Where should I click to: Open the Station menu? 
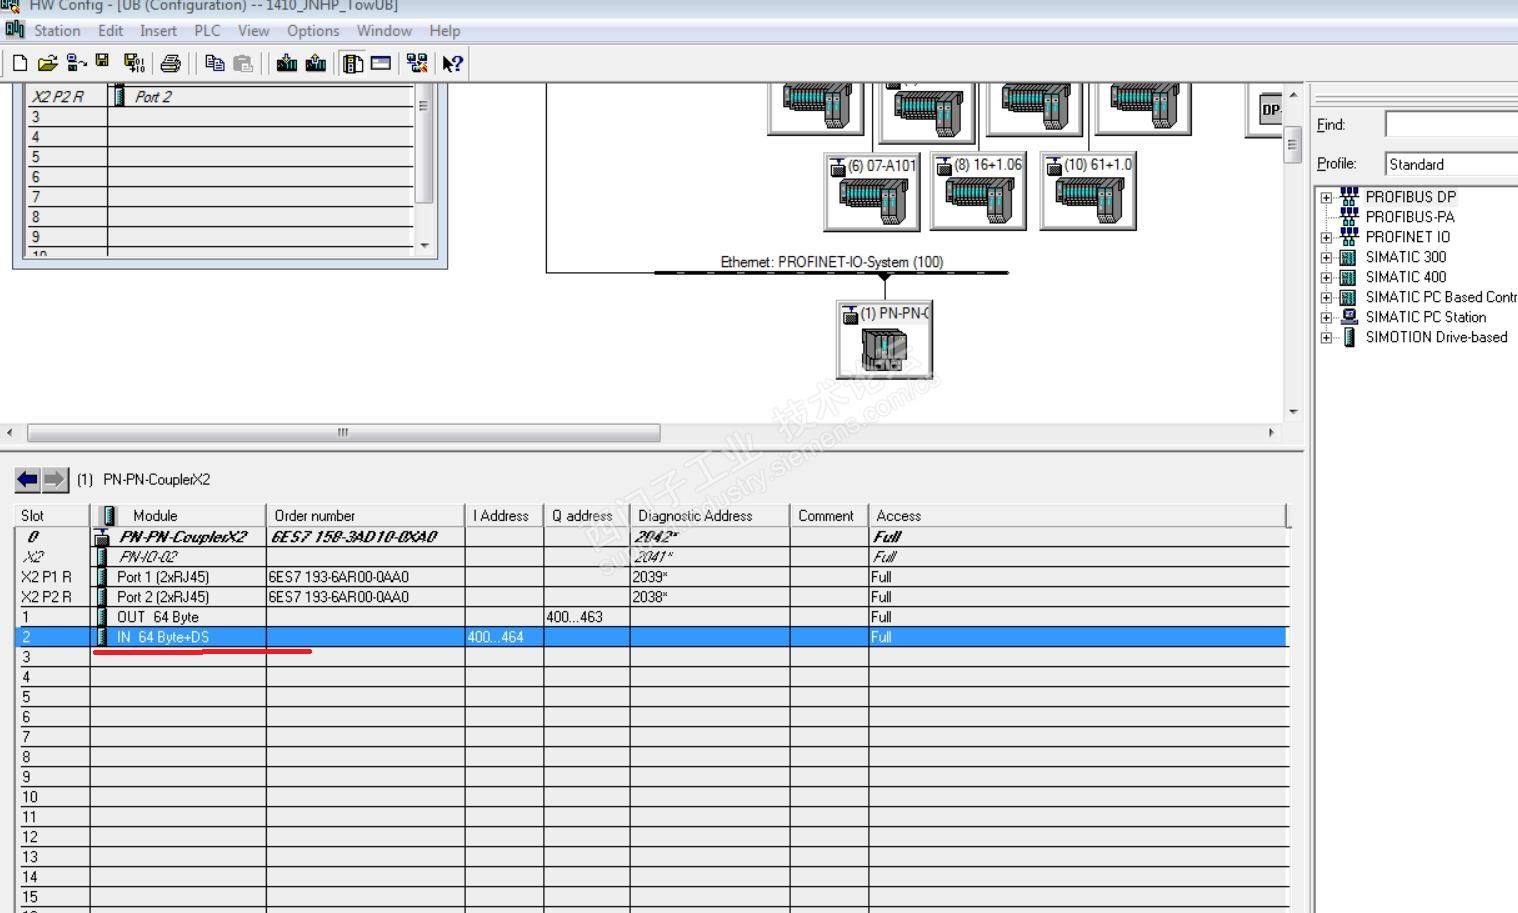tap(57, 31)
